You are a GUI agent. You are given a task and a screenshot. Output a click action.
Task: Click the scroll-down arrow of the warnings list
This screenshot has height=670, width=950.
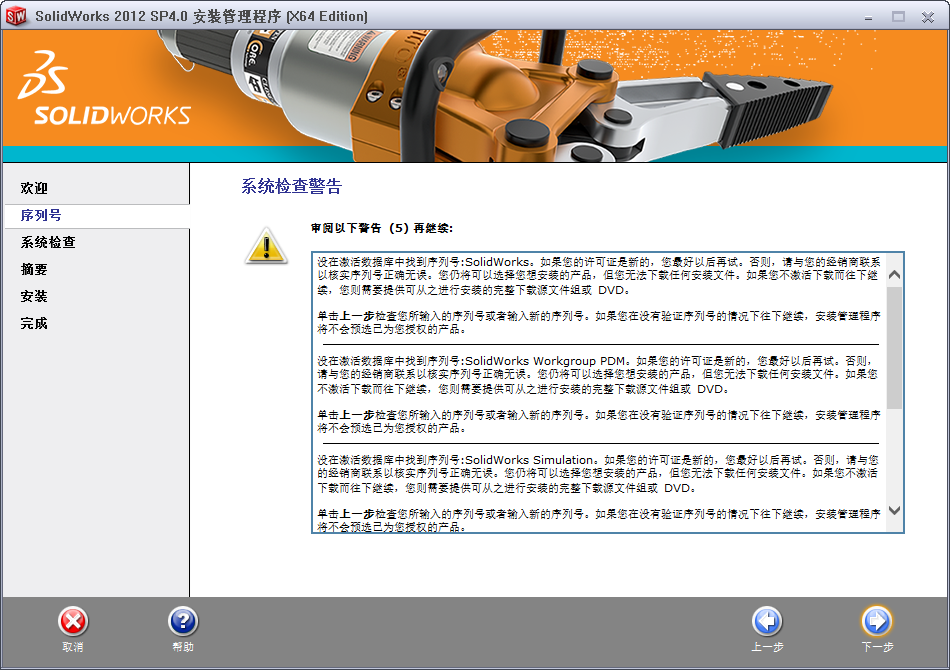pyautogui.click(x=894, y=510)
